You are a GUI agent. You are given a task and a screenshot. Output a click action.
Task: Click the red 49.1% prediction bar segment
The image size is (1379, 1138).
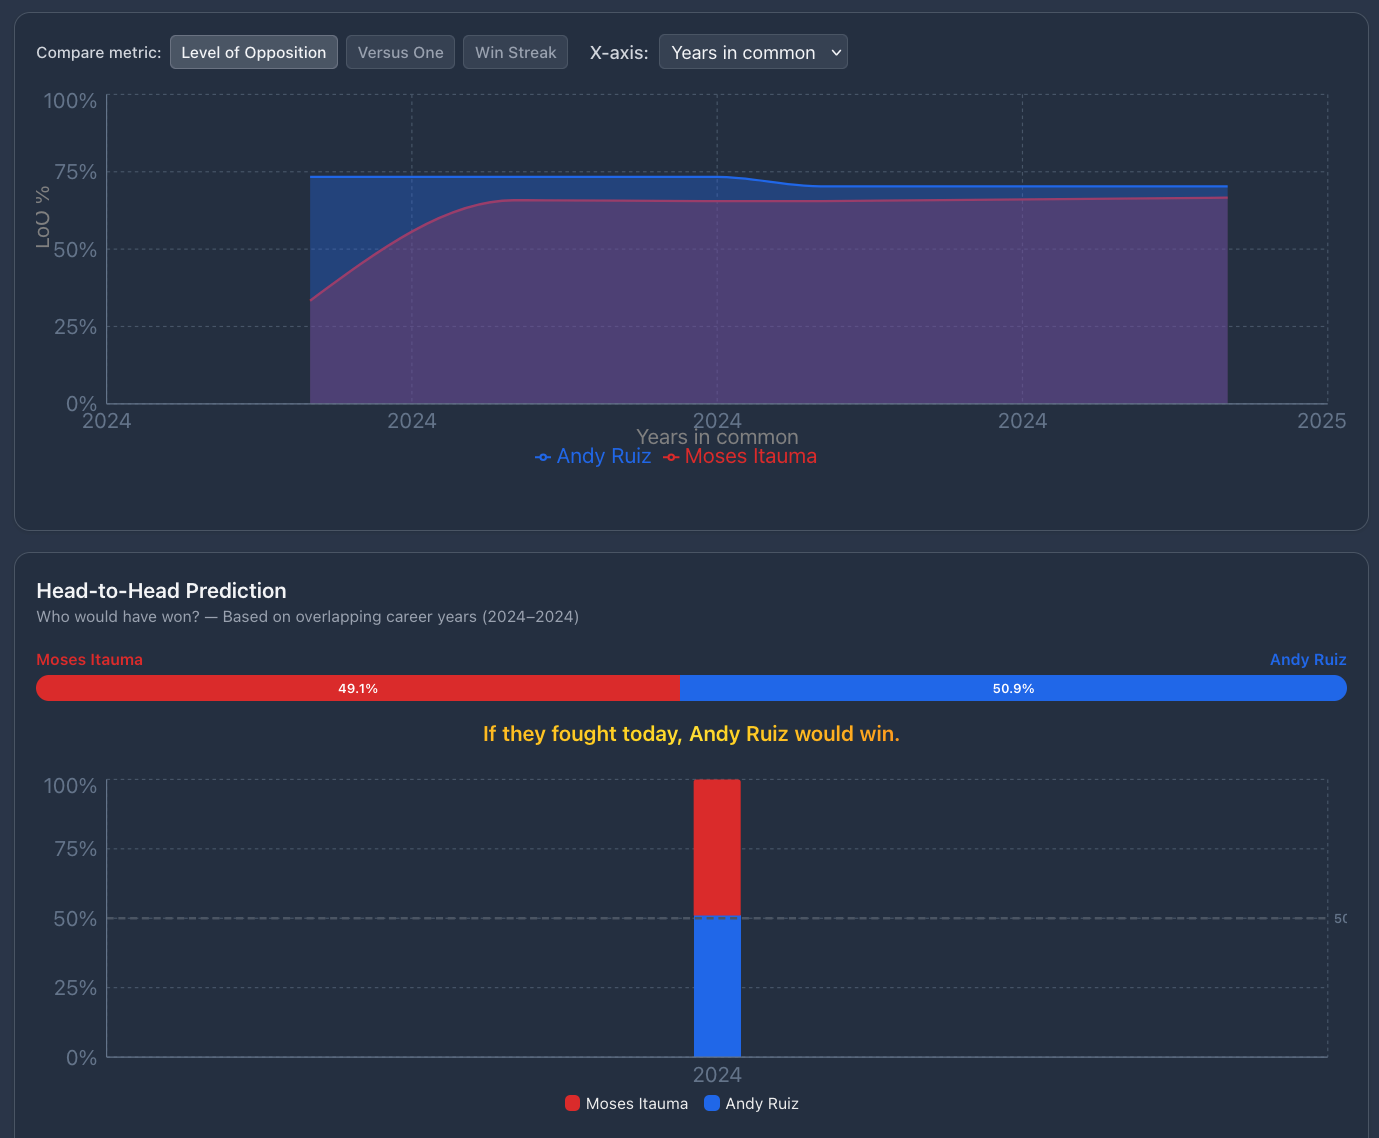tap(357, 688)
